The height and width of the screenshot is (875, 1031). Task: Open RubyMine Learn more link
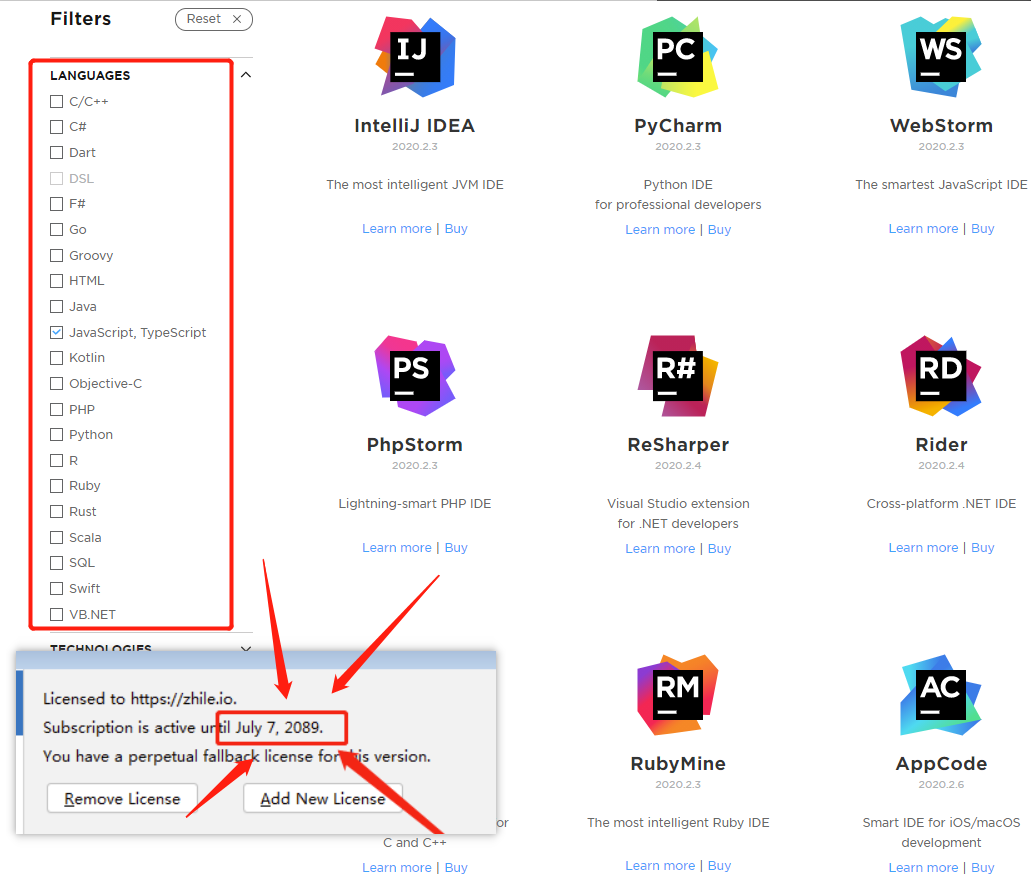tap(659, 865)
